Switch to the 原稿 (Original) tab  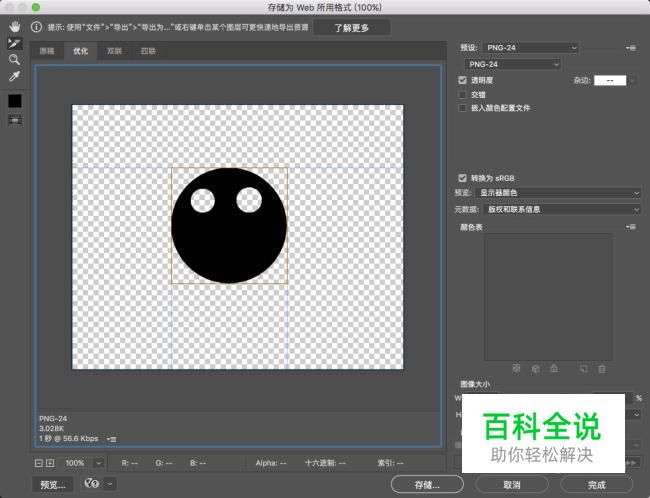pyautogui.click(x=47, y=50)
